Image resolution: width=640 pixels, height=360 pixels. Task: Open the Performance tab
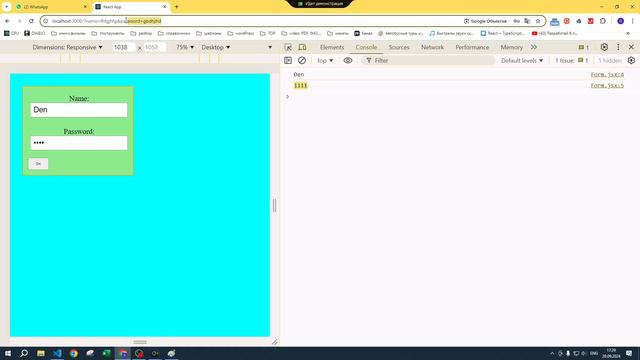click(472, 47)
